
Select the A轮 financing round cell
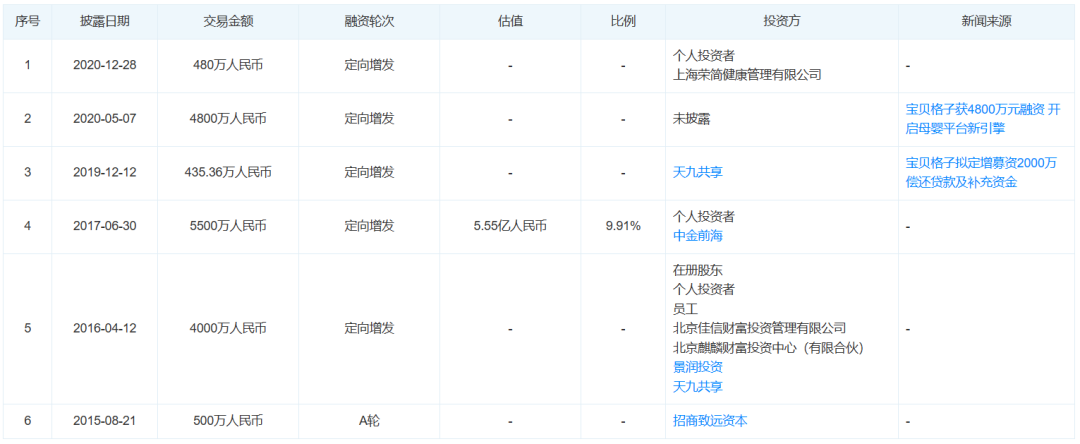[x=370, y=421]
